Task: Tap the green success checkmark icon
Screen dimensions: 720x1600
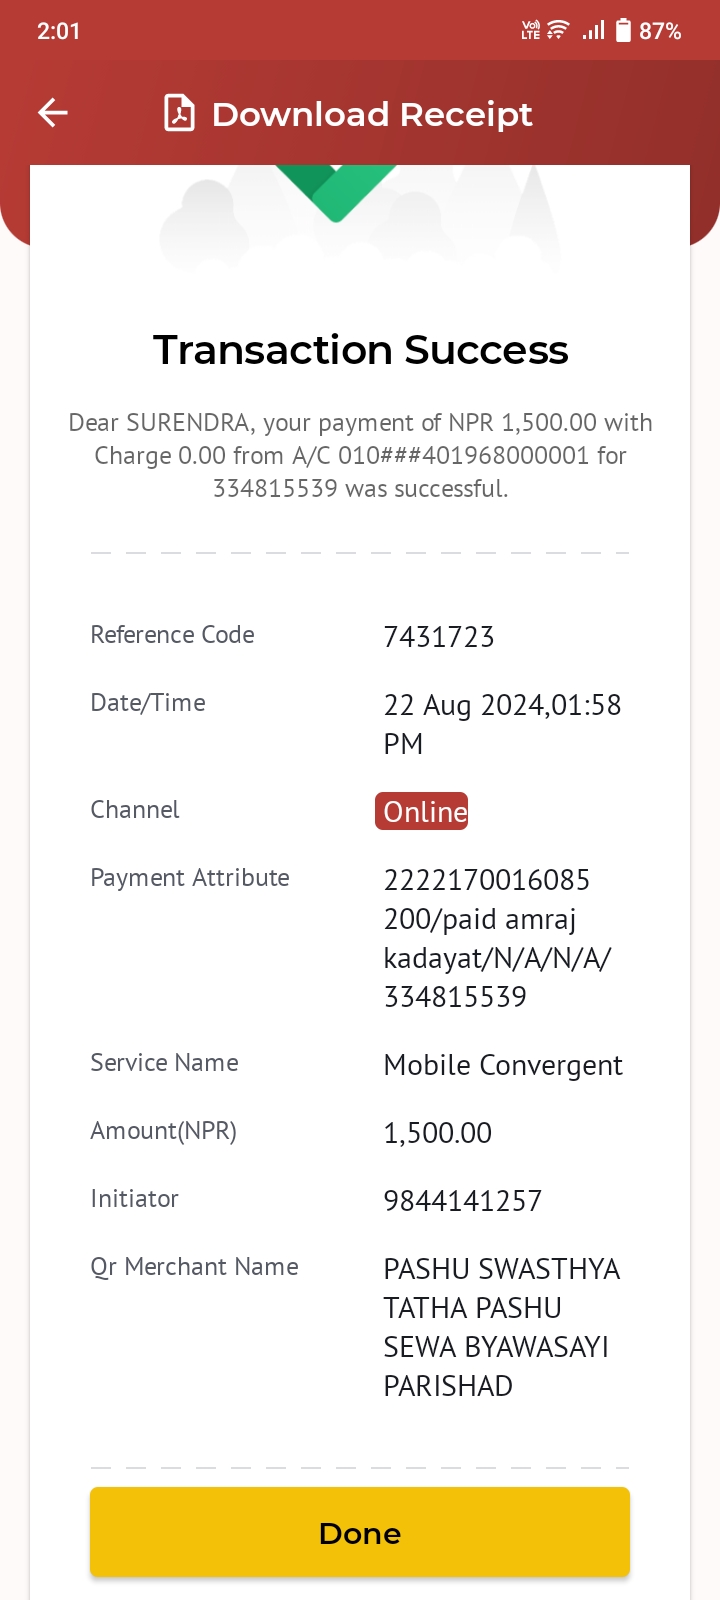Action: point(336,192)
